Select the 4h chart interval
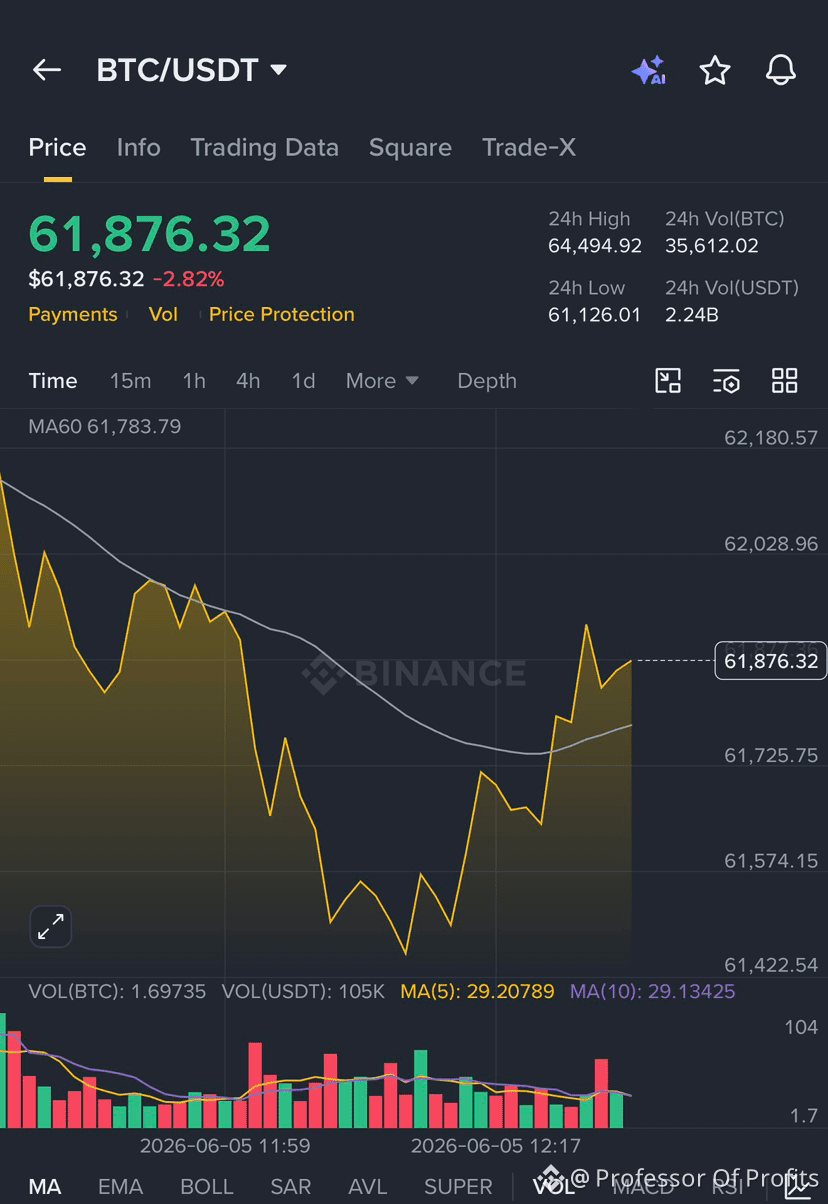Image resolution: width=828 pixels, height=1204 pixels. [248, 381]
